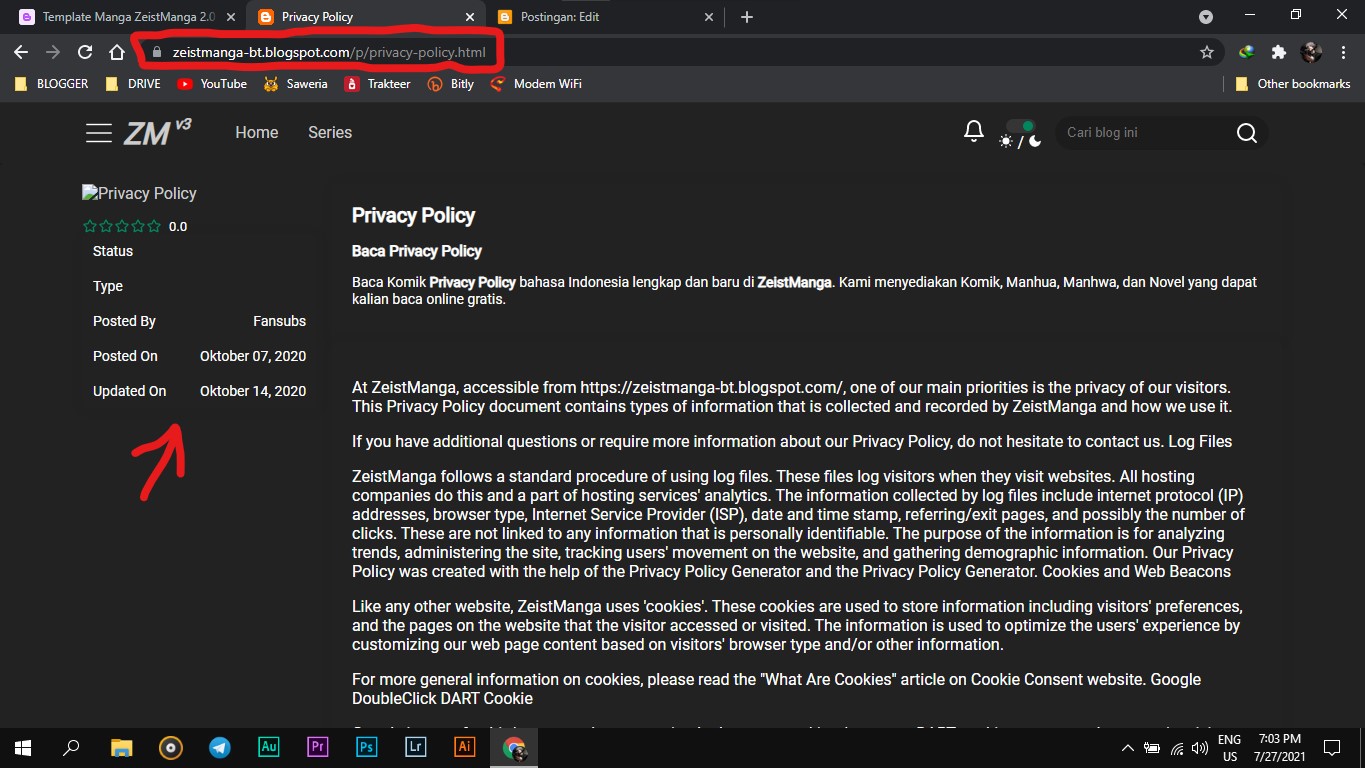The image size is (1365, 768).
Task: Reload the page using refresh icon
Action: tap(85, 52)
